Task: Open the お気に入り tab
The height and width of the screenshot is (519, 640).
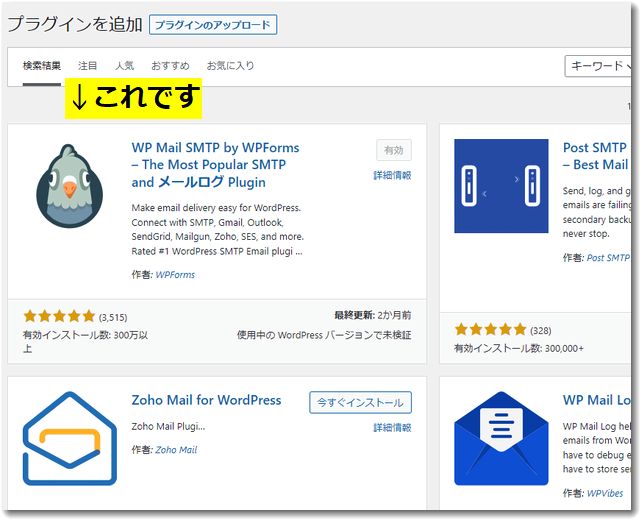Action: point(230,66)
